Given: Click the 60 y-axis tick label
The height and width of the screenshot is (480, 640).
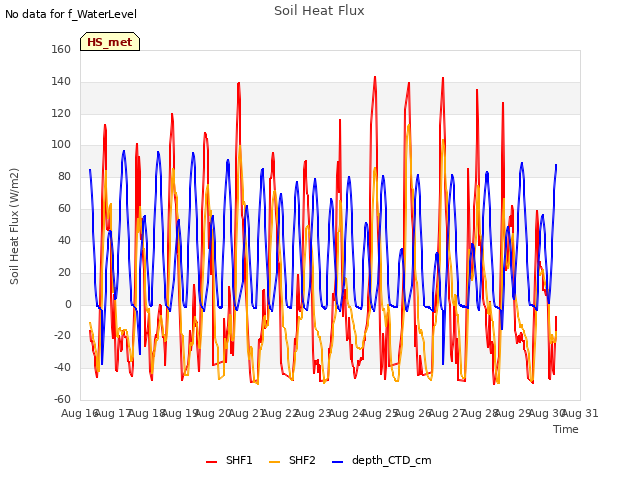Looking at the screenshot, I should tap(64, 208).
